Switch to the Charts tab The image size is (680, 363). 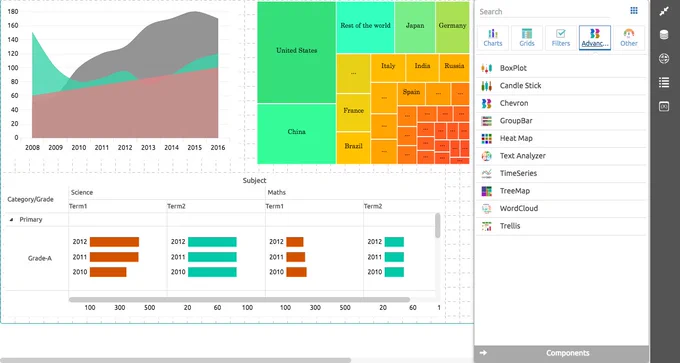tap(493, 38)
